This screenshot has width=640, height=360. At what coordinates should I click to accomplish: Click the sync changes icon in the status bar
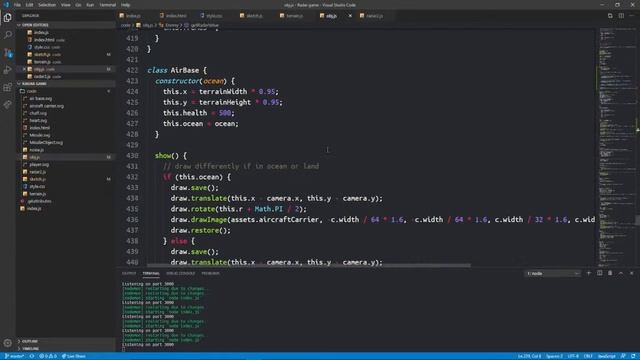[x=31, y=356]
